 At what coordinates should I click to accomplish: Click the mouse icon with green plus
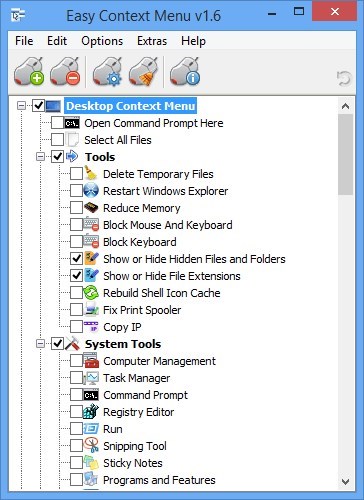(x=29, y=71)
